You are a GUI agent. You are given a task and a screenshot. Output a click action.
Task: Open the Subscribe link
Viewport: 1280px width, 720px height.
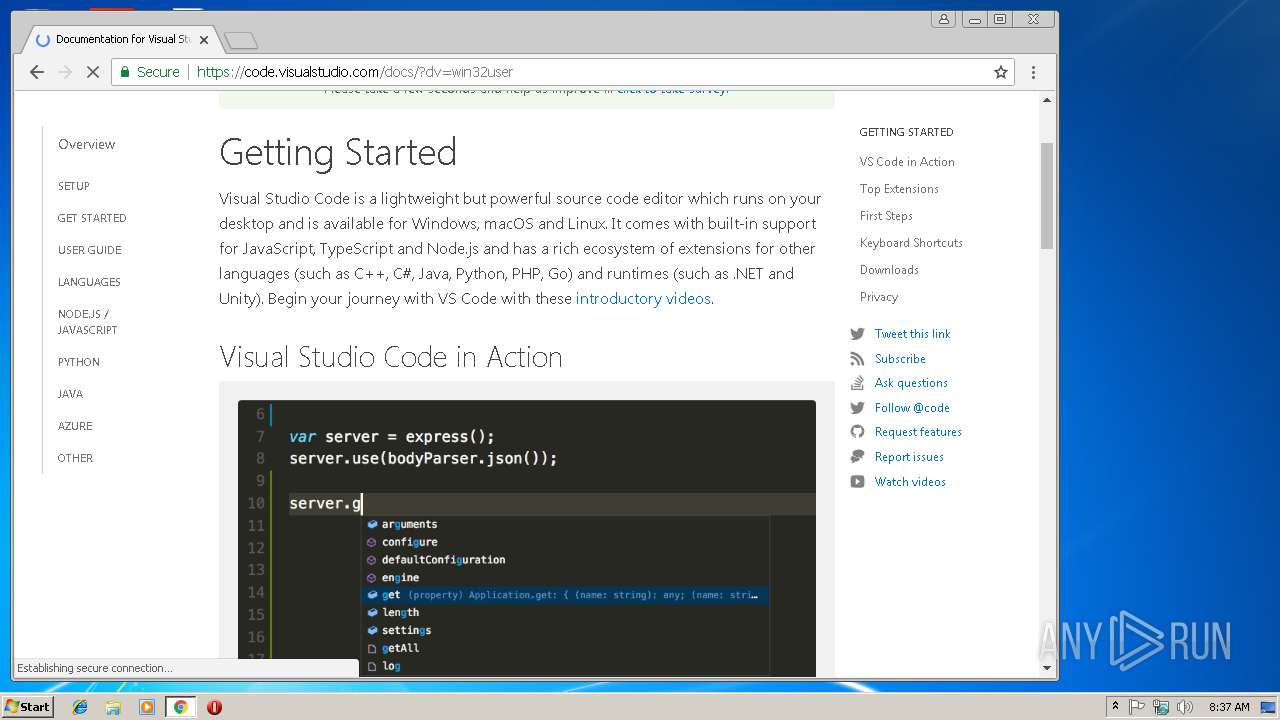pos(900,359)
